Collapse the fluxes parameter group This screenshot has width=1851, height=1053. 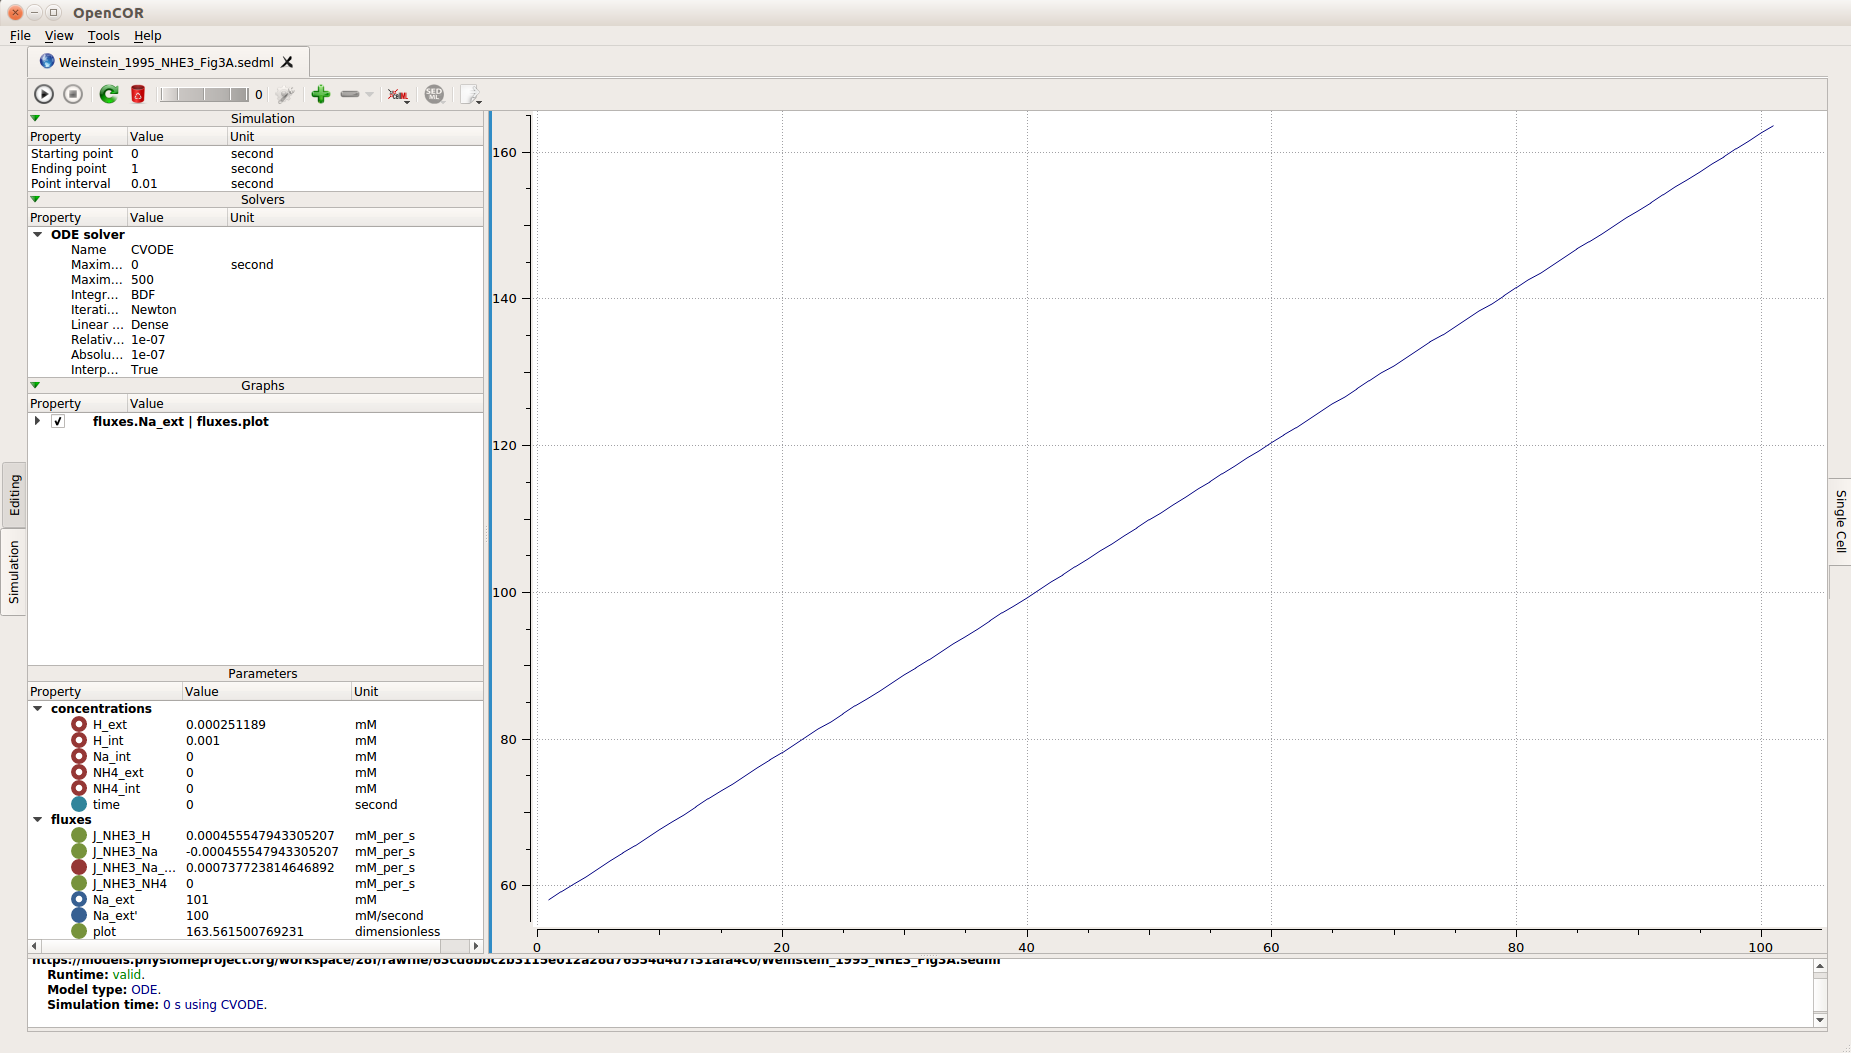(38, 820)
